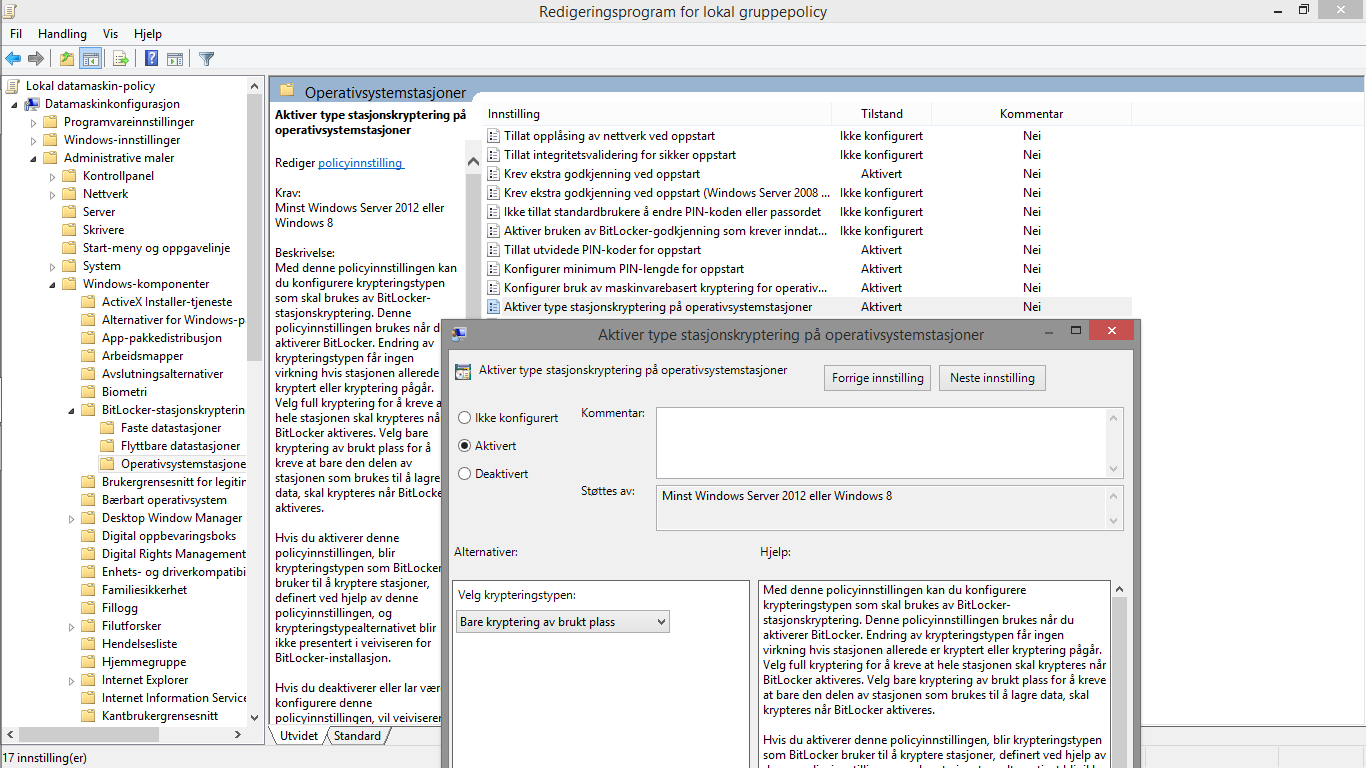Select 'Faste datastasjoner' folder in tree
The width and height of the screenshot is (1366, 768).
[x=171, y=428]
